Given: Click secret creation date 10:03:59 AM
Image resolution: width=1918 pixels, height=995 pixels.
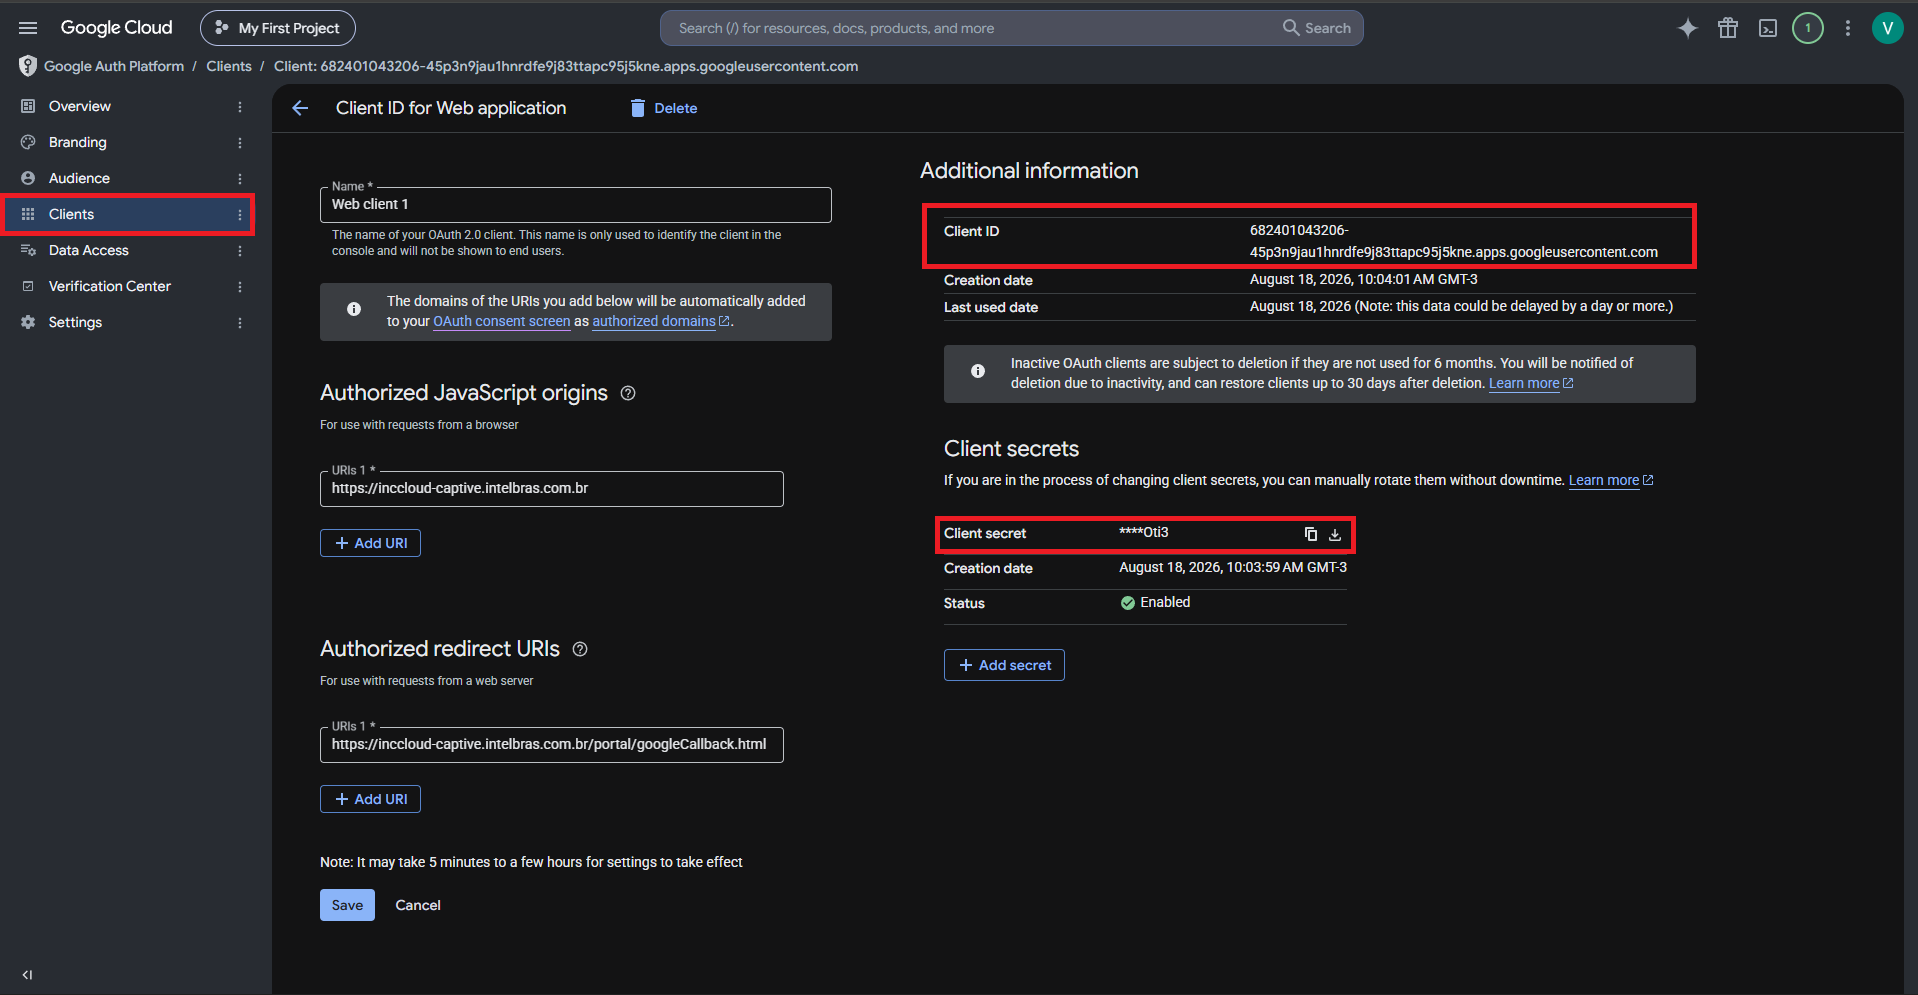Looking at the screenshot, I should pos(1233,567).
